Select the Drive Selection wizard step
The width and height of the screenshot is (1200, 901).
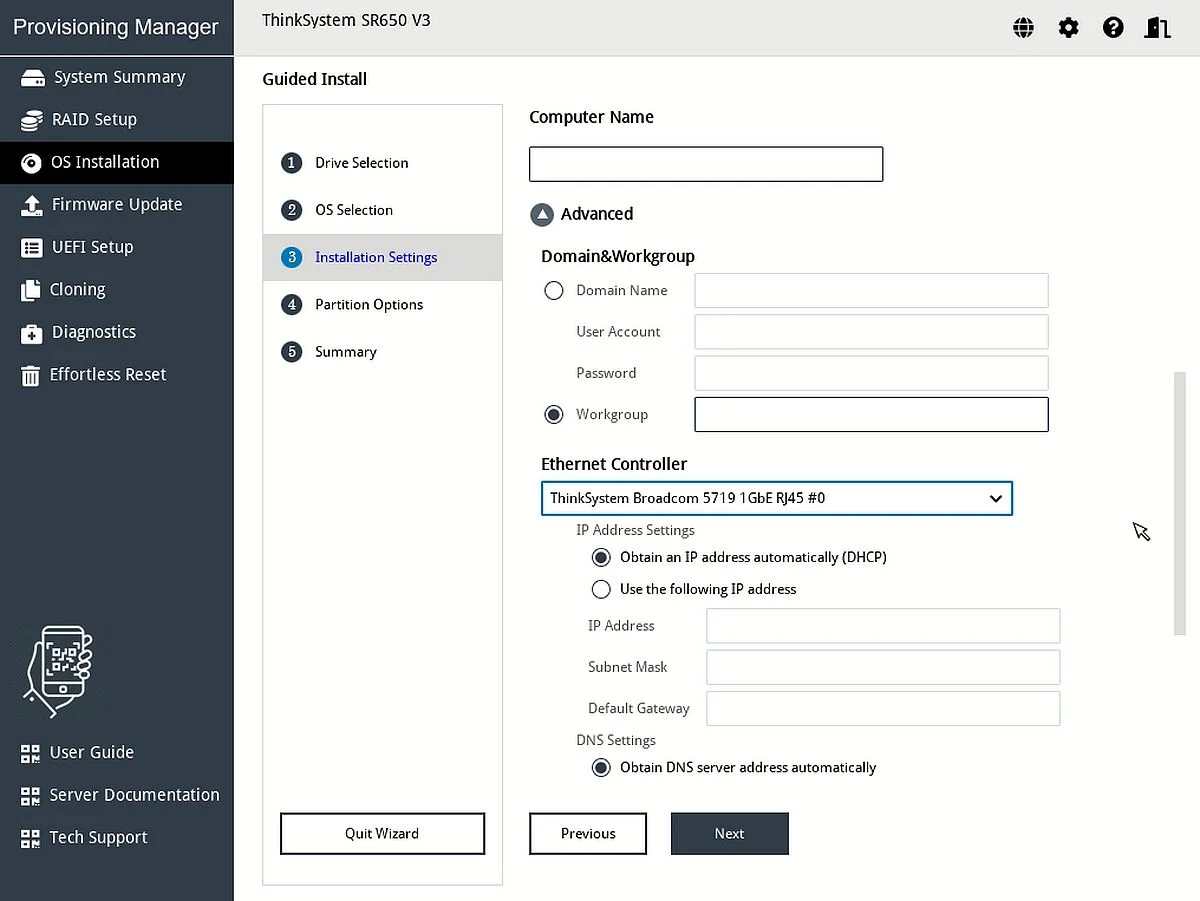(382, 163)
